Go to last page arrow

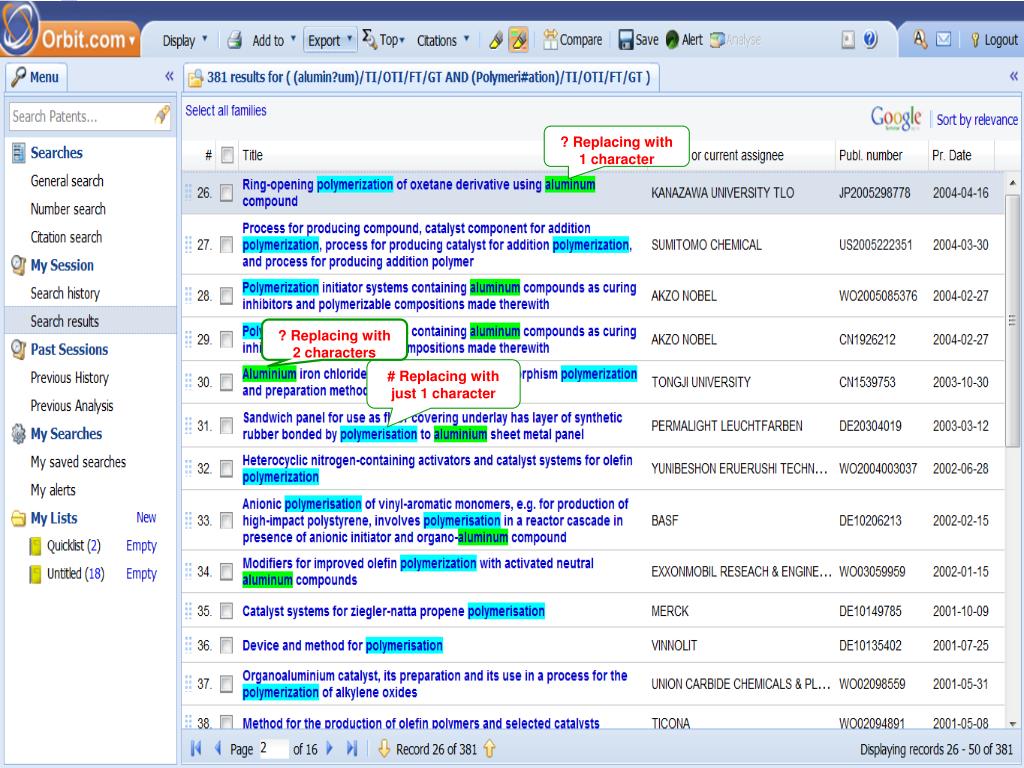pyautogui.click(x=352, y=748)
